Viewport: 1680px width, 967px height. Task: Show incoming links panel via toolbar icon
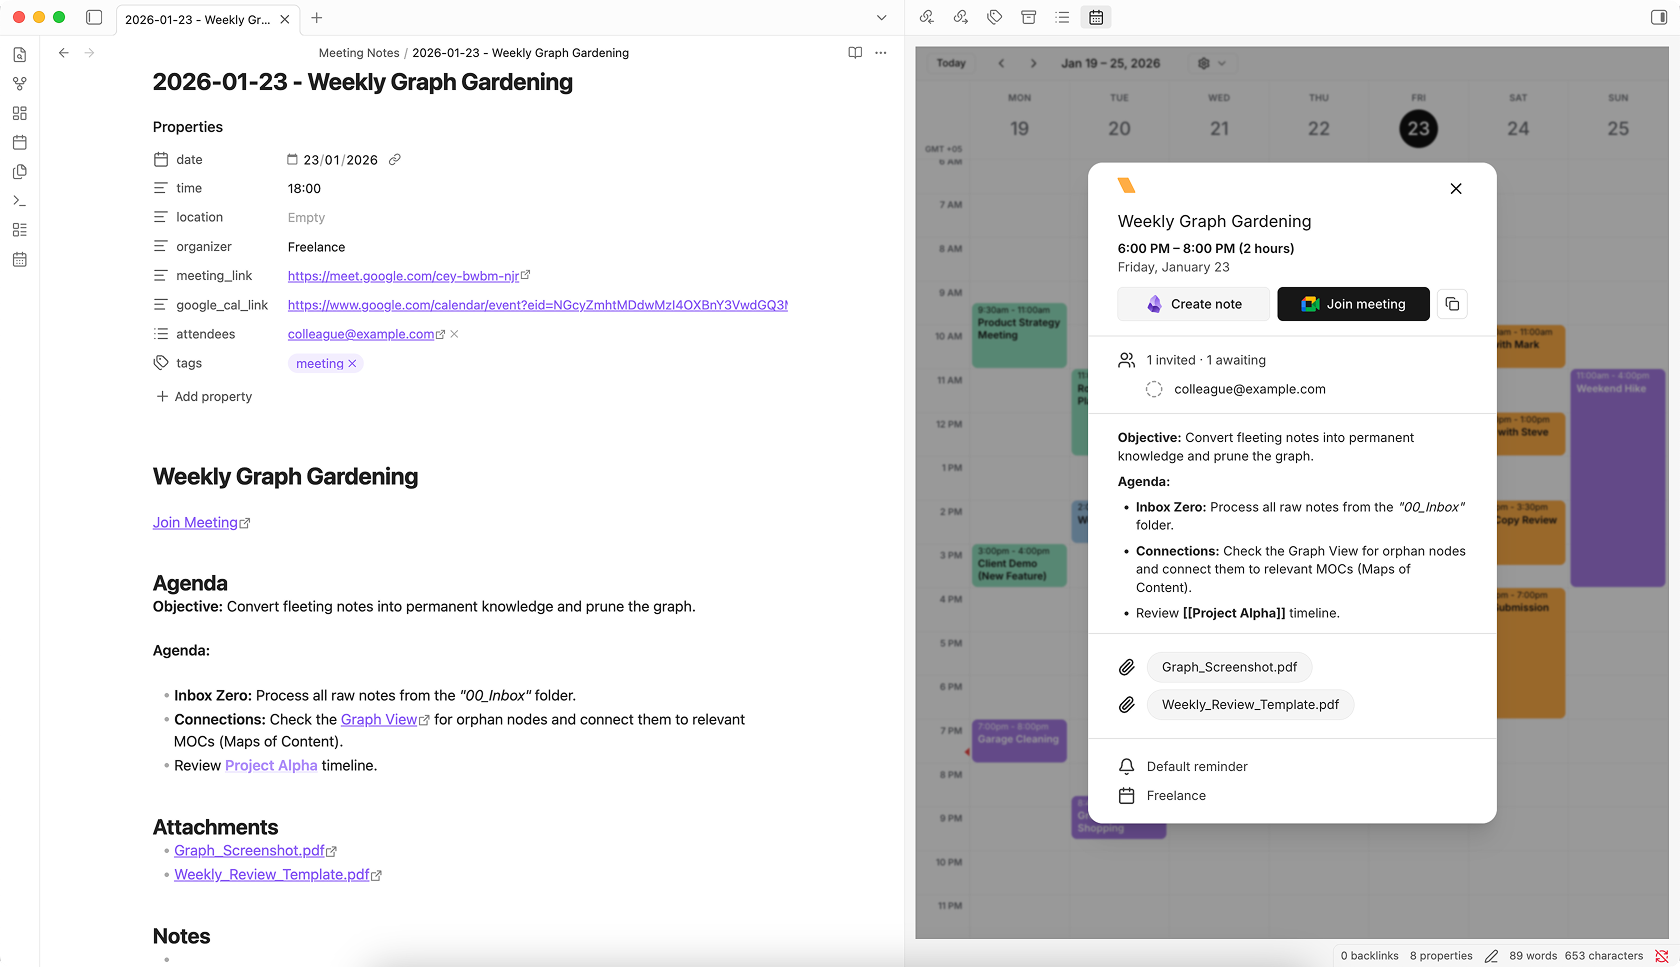926,17
